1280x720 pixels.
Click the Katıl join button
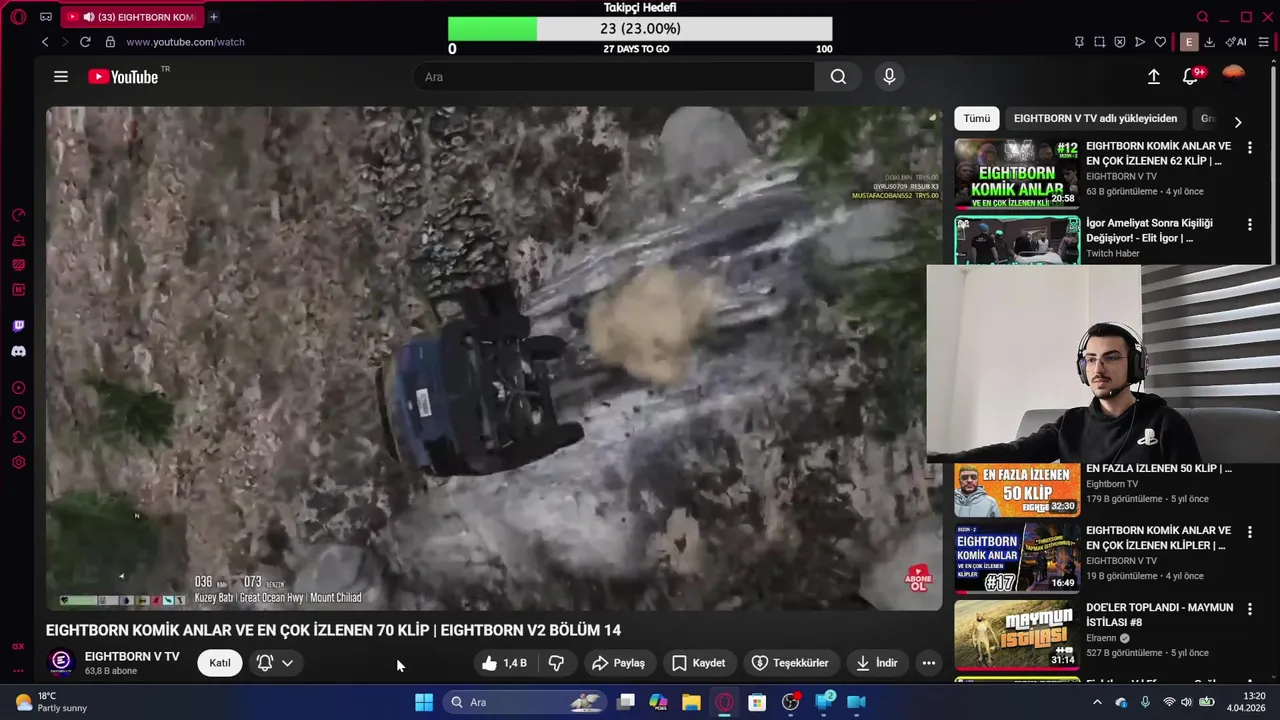(220, 663)
